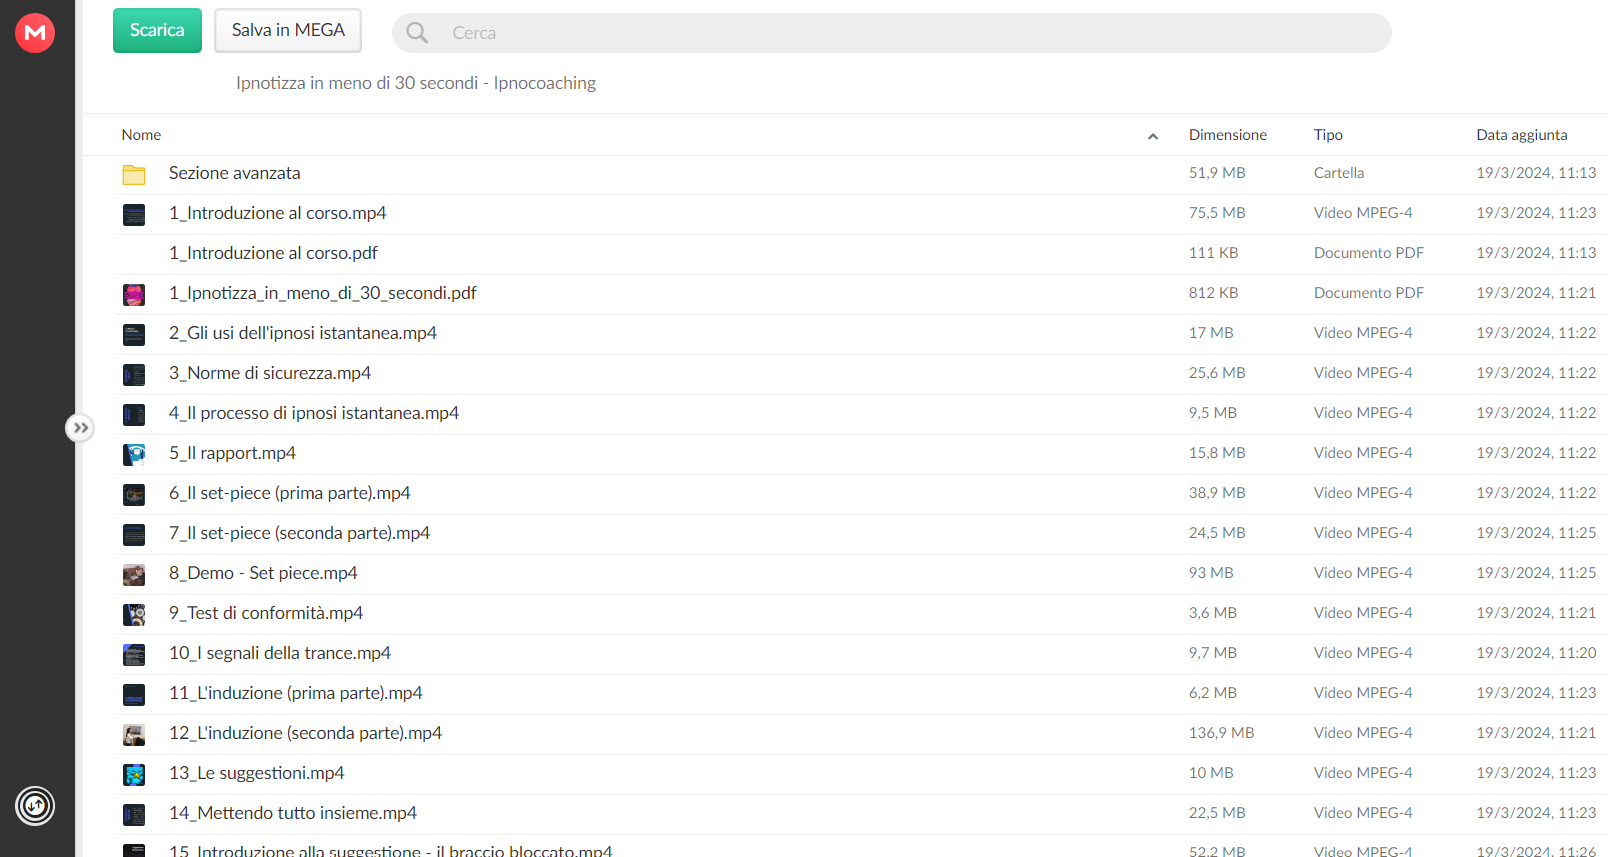Click the Cartella type cell

point(1339,173)
